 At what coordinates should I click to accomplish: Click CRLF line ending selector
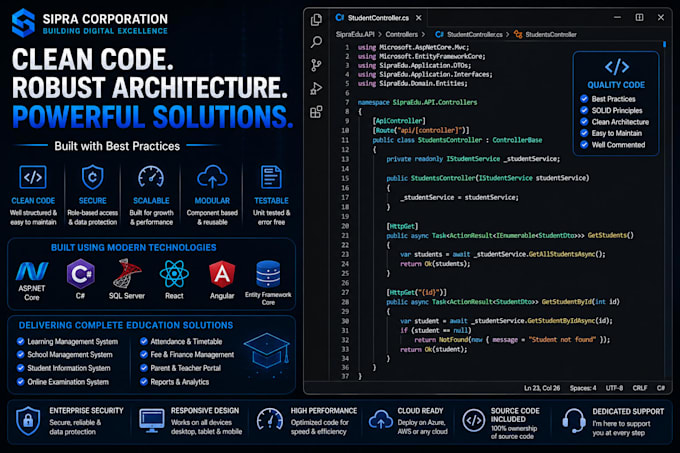640,388
